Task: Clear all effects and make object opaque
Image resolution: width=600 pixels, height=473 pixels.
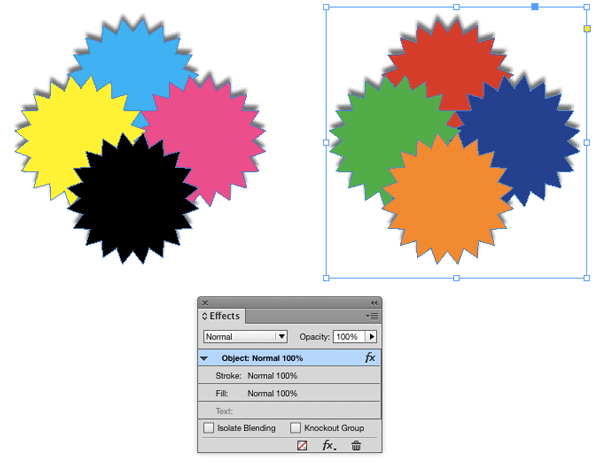Action: (x=302, y=445)
